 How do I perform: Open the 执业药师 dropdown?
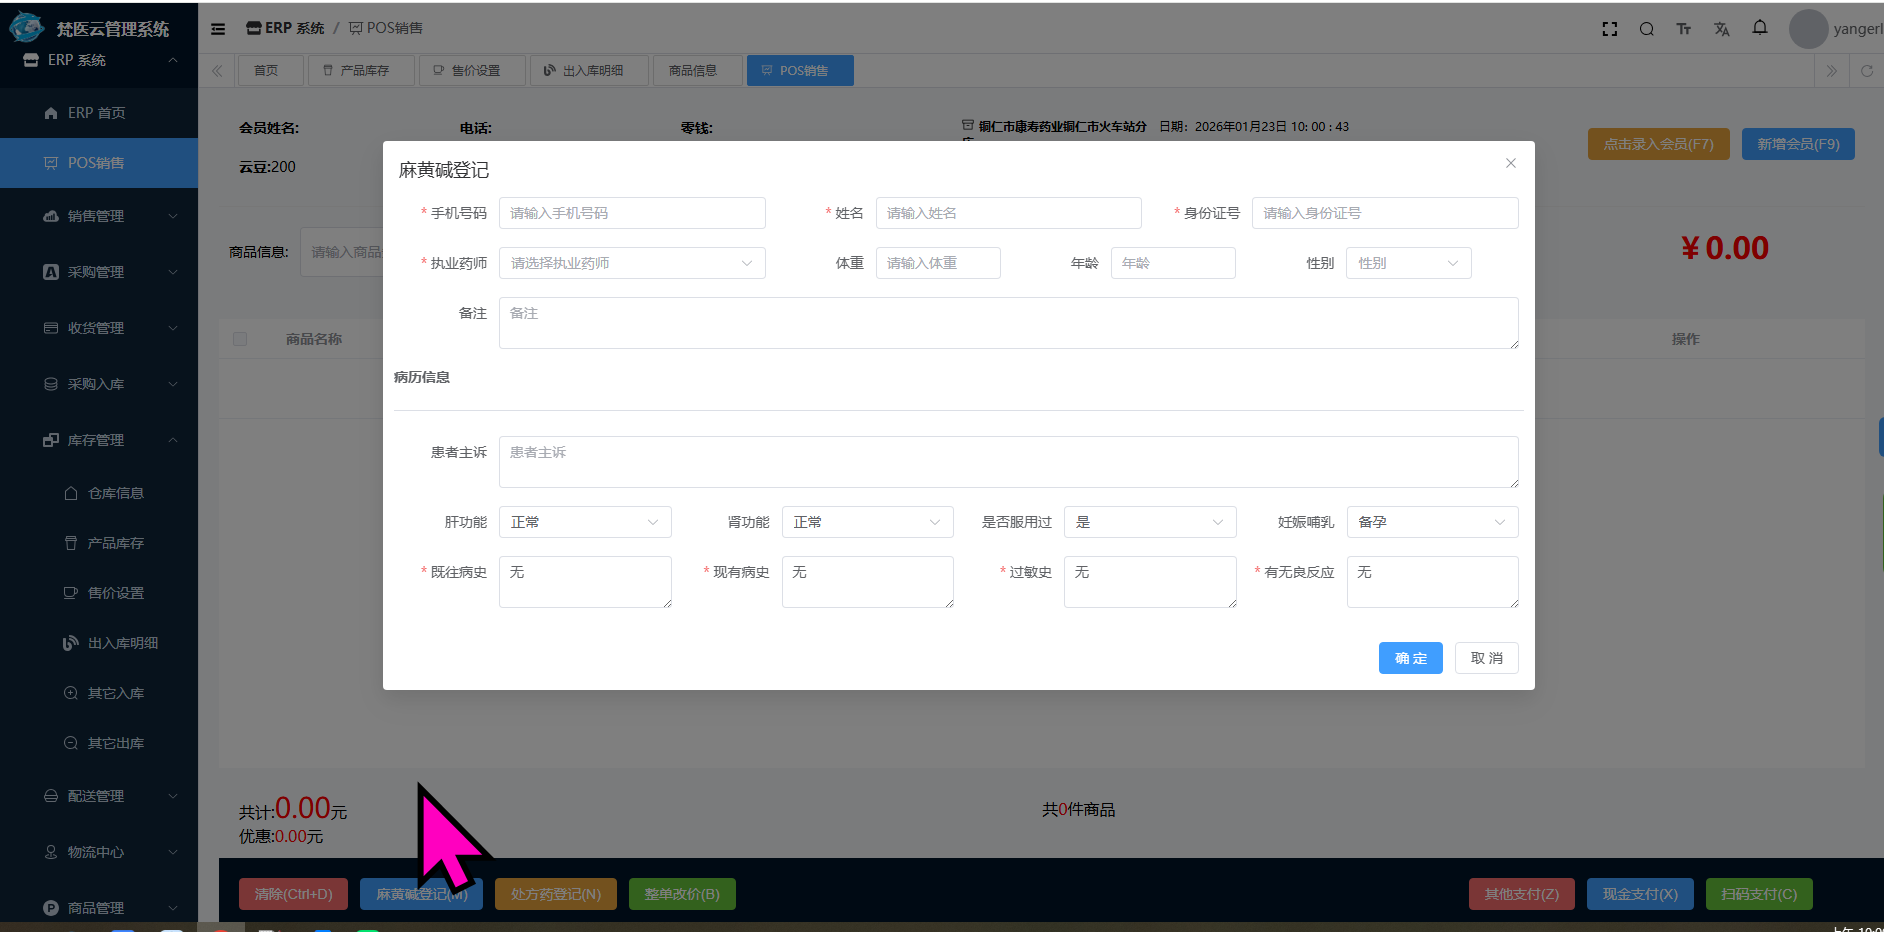pyautogui.click(x=632, y=263)
